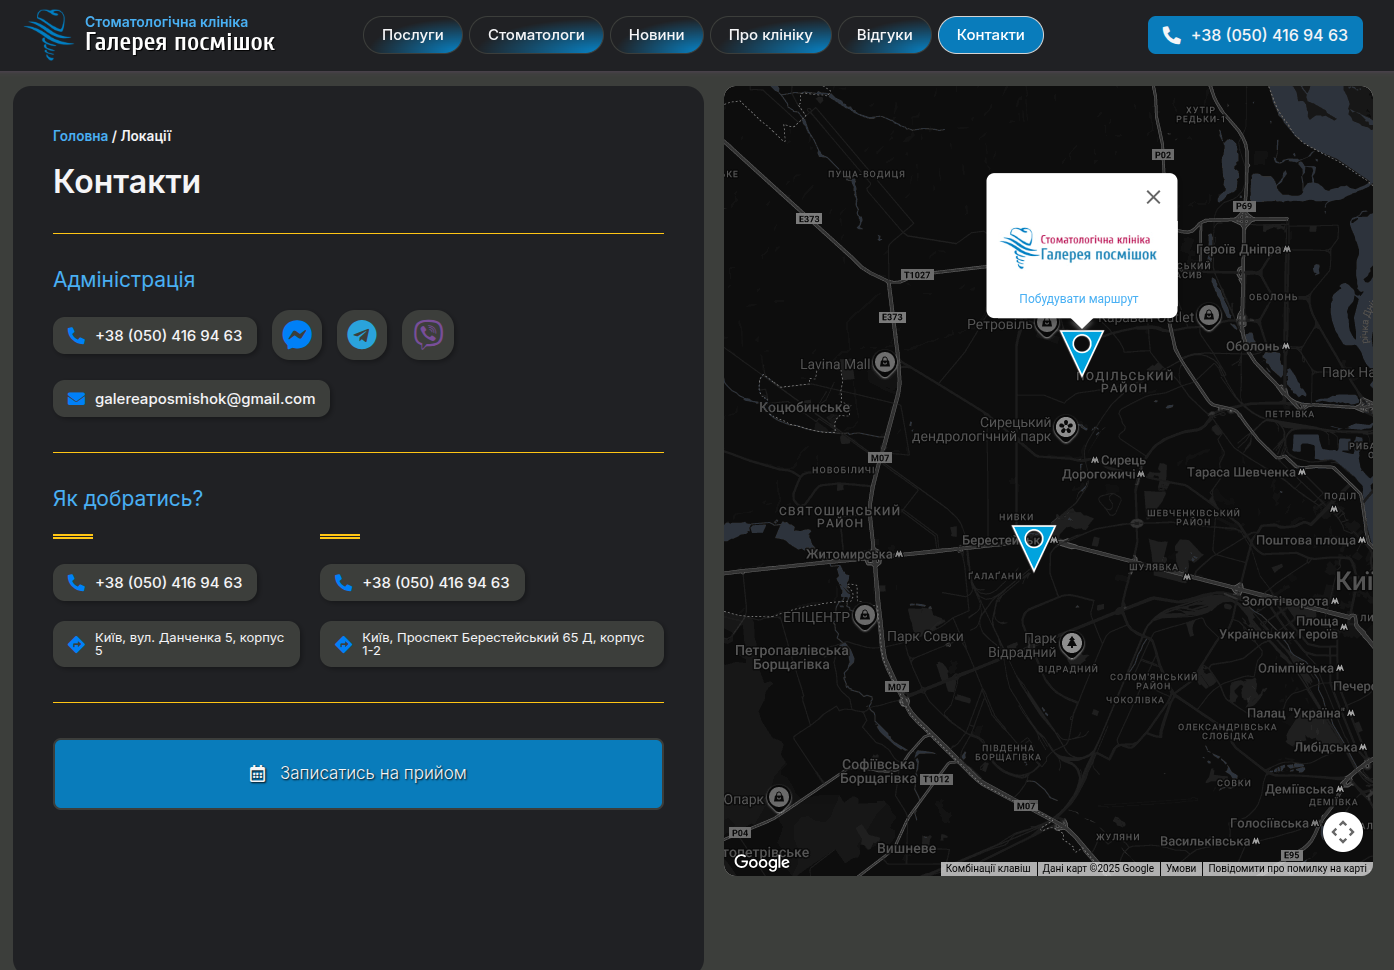1394x970 pixels.
Task: Click the Головна breadcrumb link
Action: [80, 136]
